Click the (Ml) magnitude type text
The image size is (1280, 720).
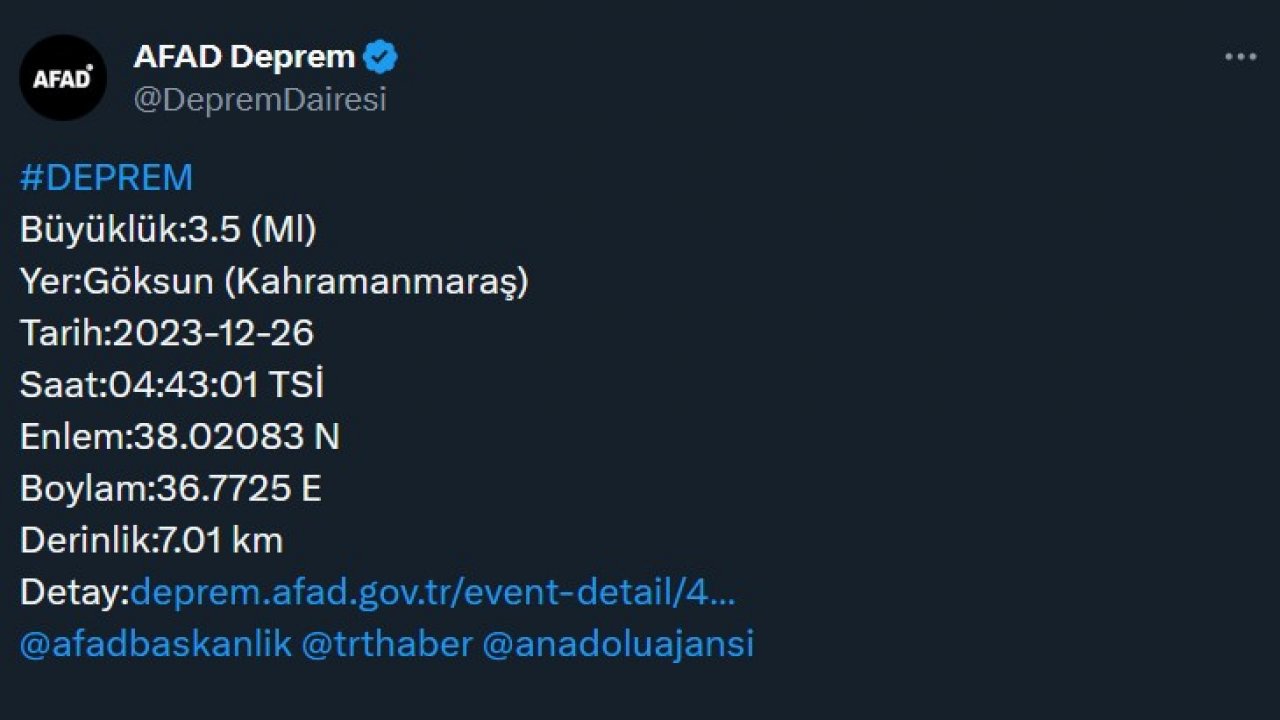283,230
